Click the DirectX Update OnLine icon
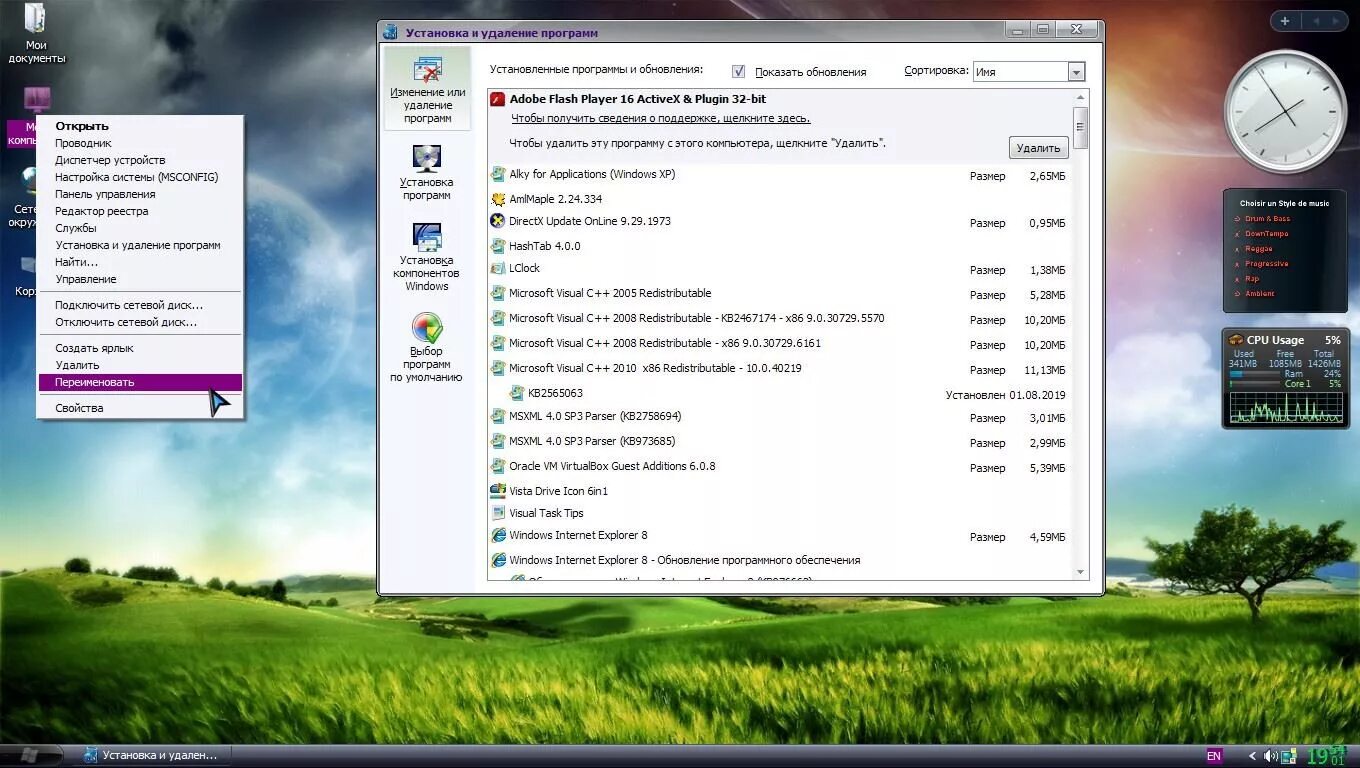The width and height of the screenshot is (1360, 768). [498, 221]
